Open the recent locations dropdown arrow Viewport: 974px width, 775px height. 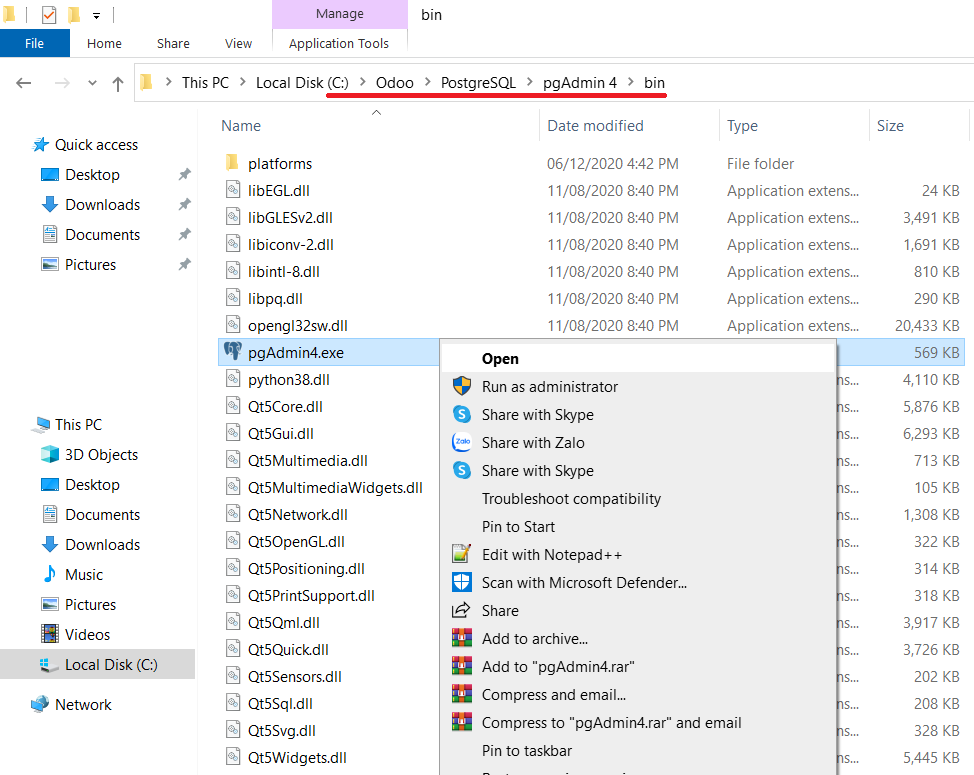[92, 83]
